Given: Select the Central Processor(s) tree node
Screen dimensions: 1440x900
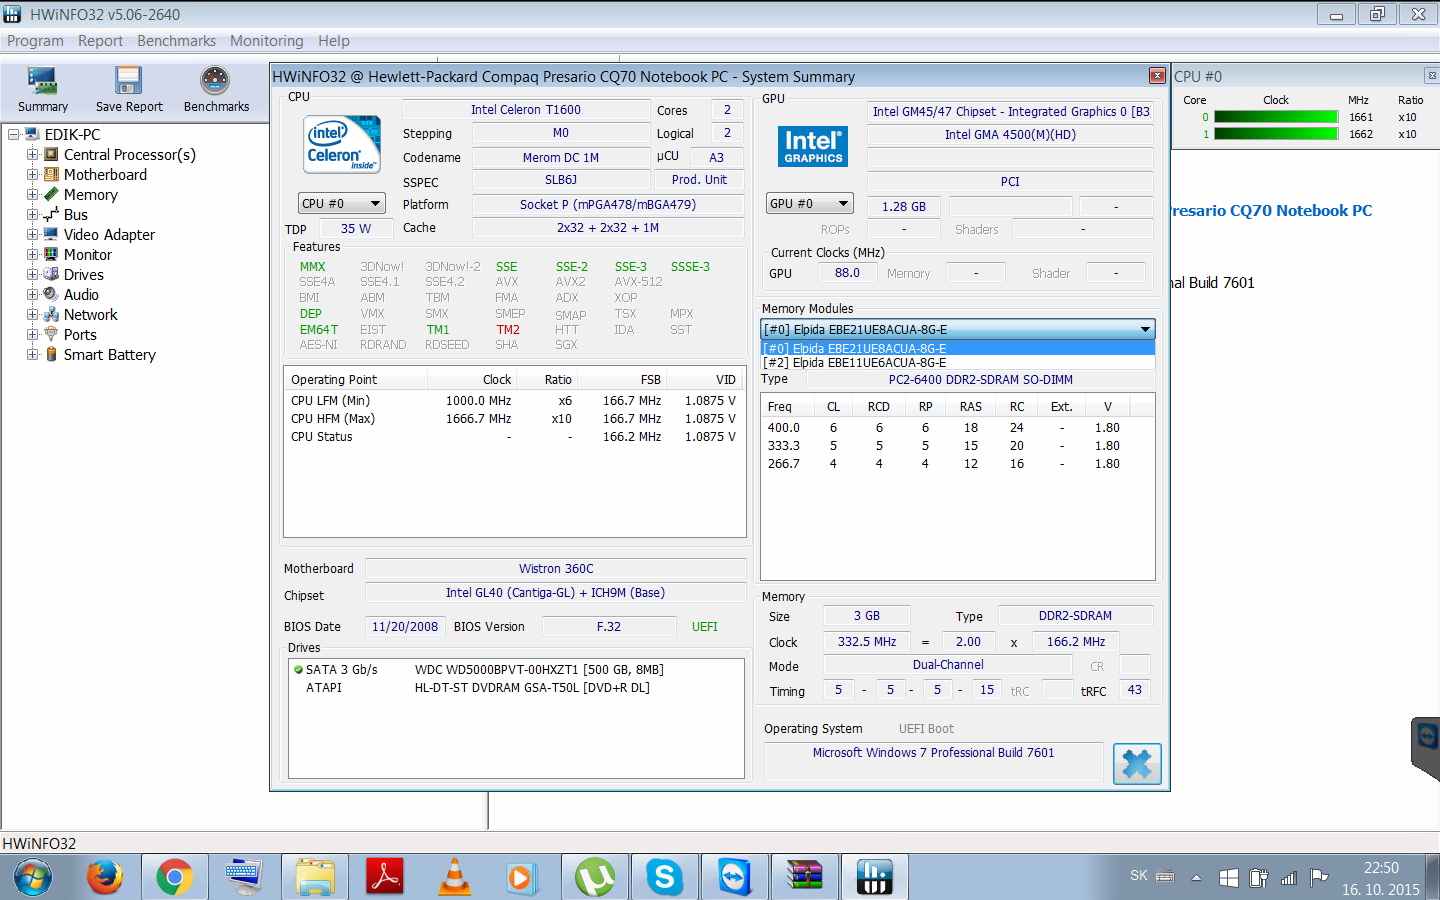Looking at the screenshot, I should coord(129,155).
